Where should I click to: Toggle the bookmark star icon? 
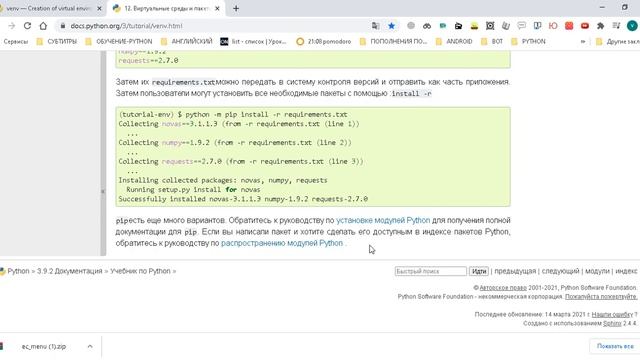tap(391, 26)
